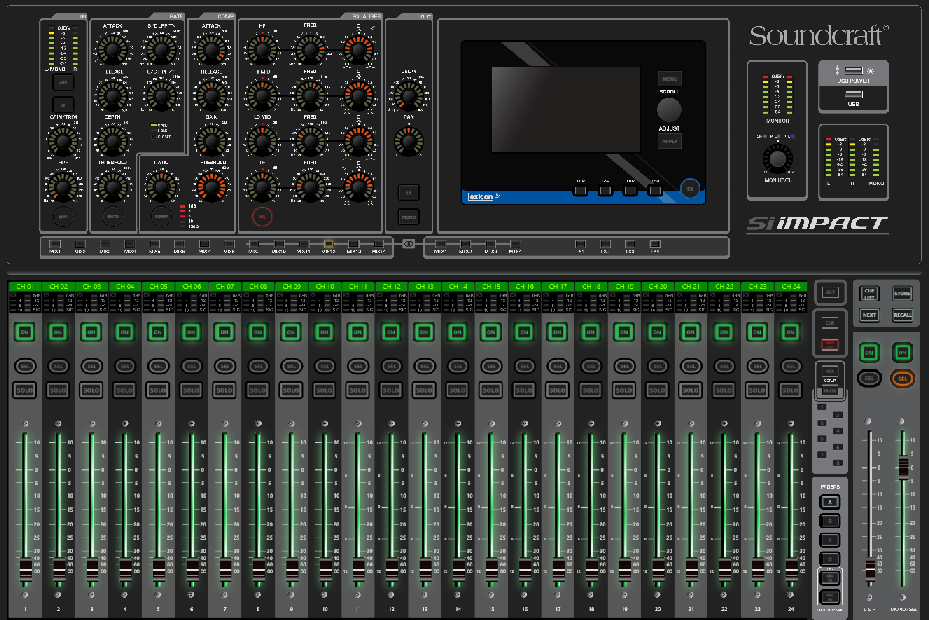This screenshot has width=929, height=620.
Task: Toggle the phase invert button in the input section
Action: (x=63, y=105)
